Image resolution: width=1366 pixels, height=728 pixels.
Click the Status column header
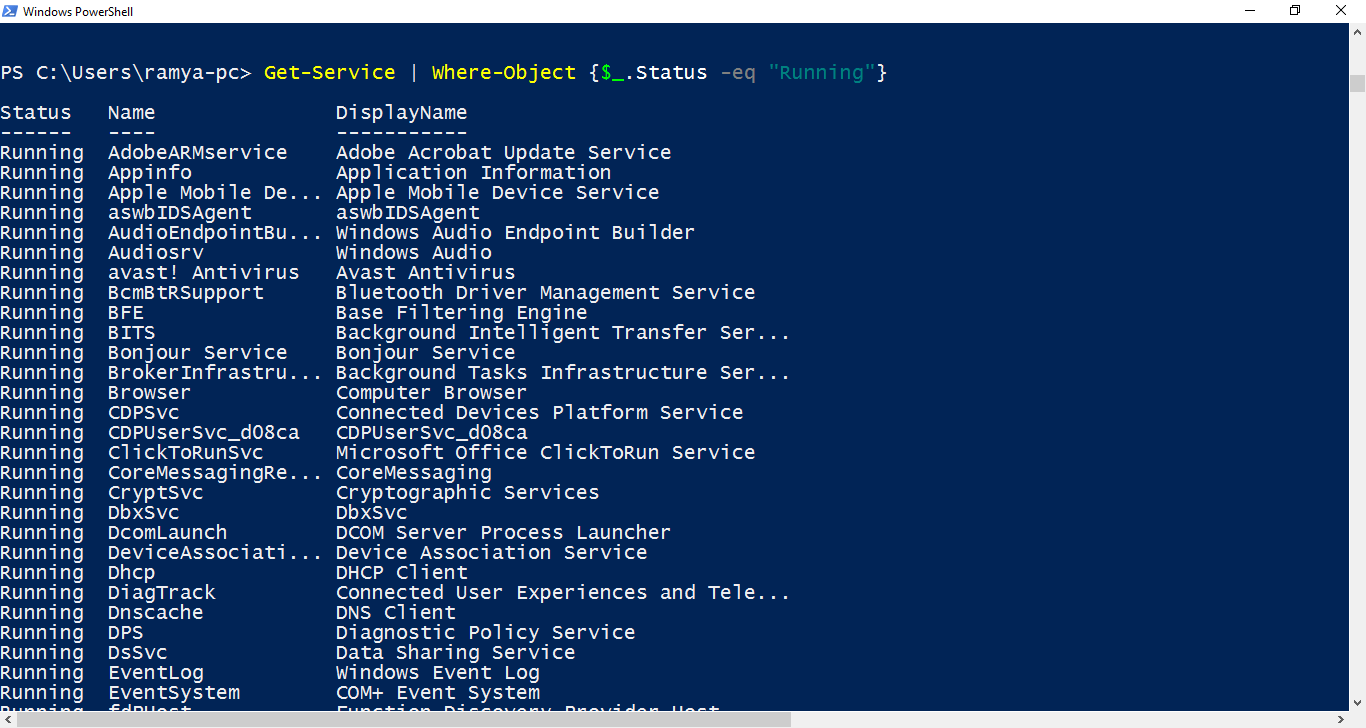point(36,113)
